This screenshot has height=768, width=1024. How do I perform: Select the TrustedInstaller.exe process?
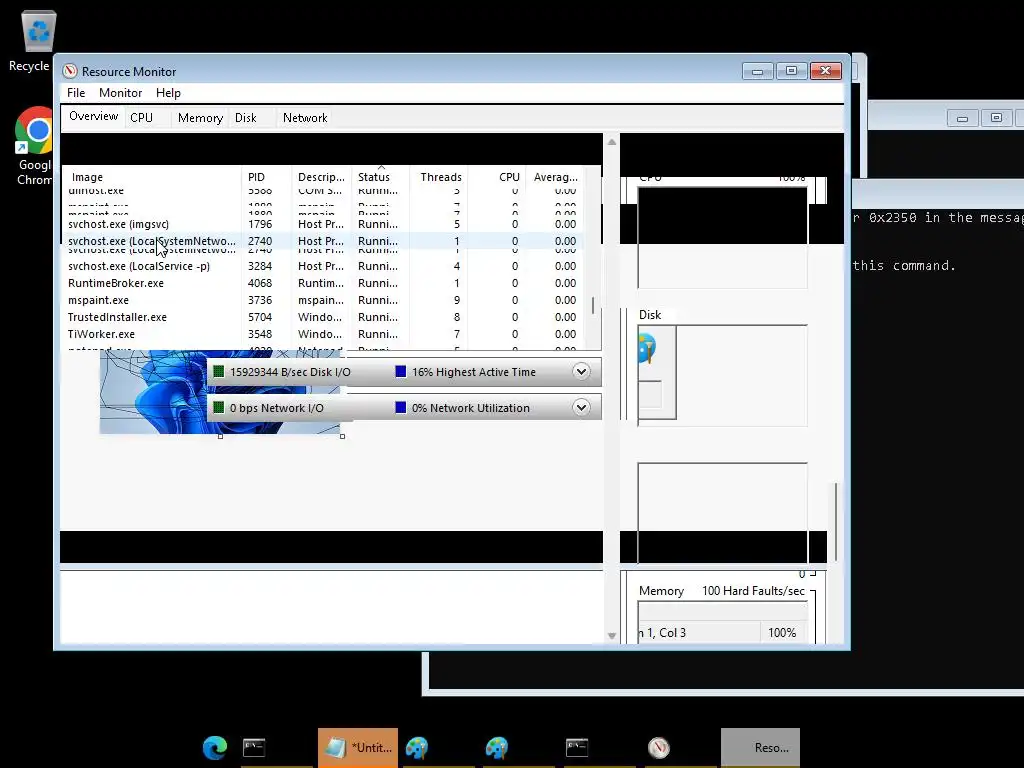(324, 317)
